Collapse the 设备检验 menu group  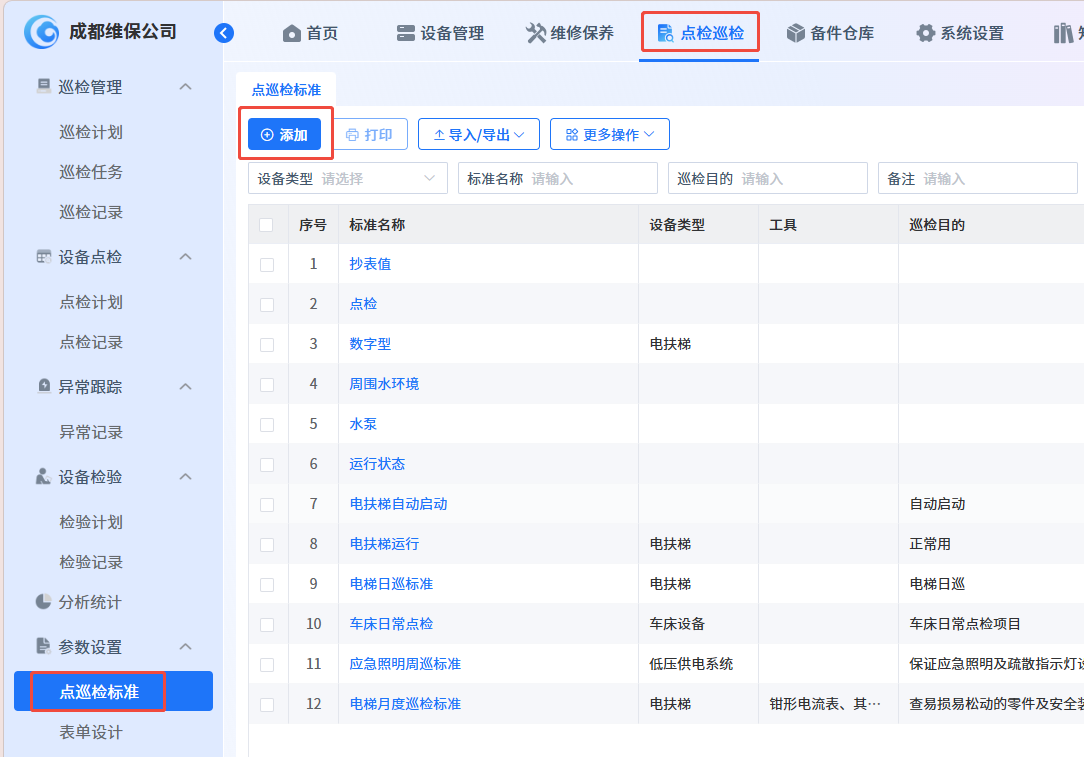[185, 477]
